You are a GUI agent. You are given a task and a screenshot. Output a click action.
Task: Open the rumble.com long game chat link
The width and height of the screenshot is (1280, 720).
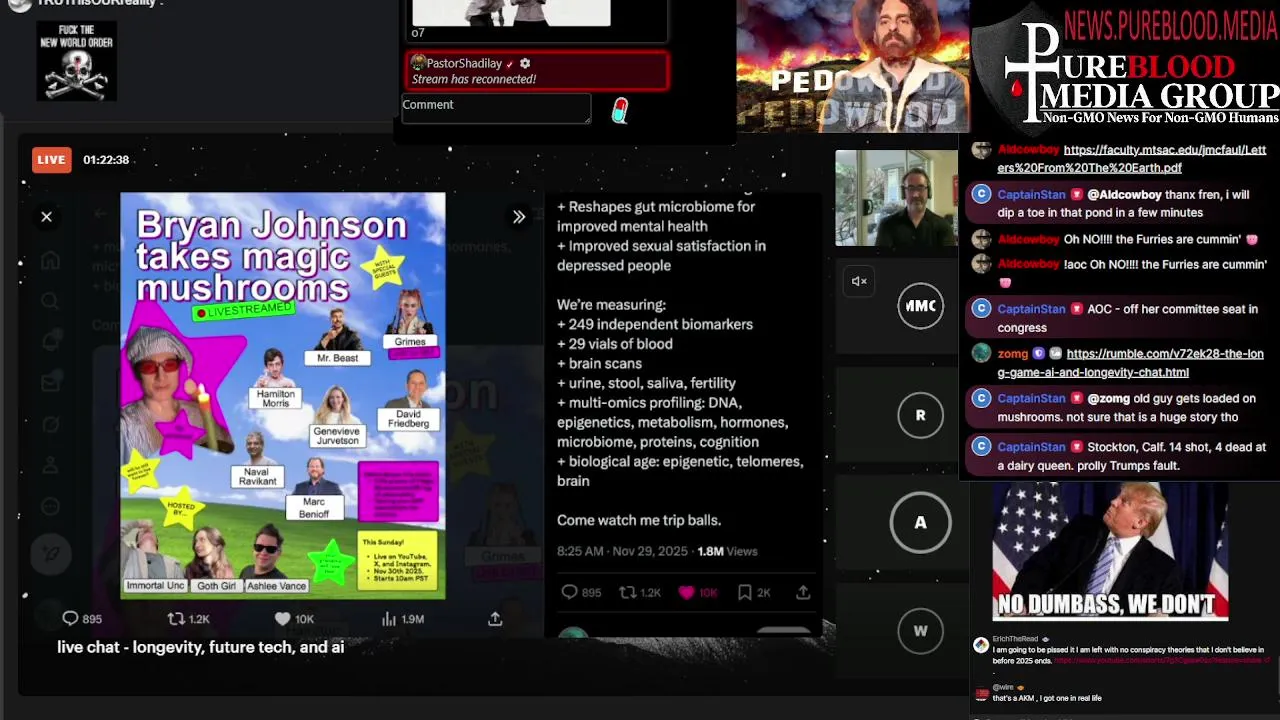[1130, 363]
